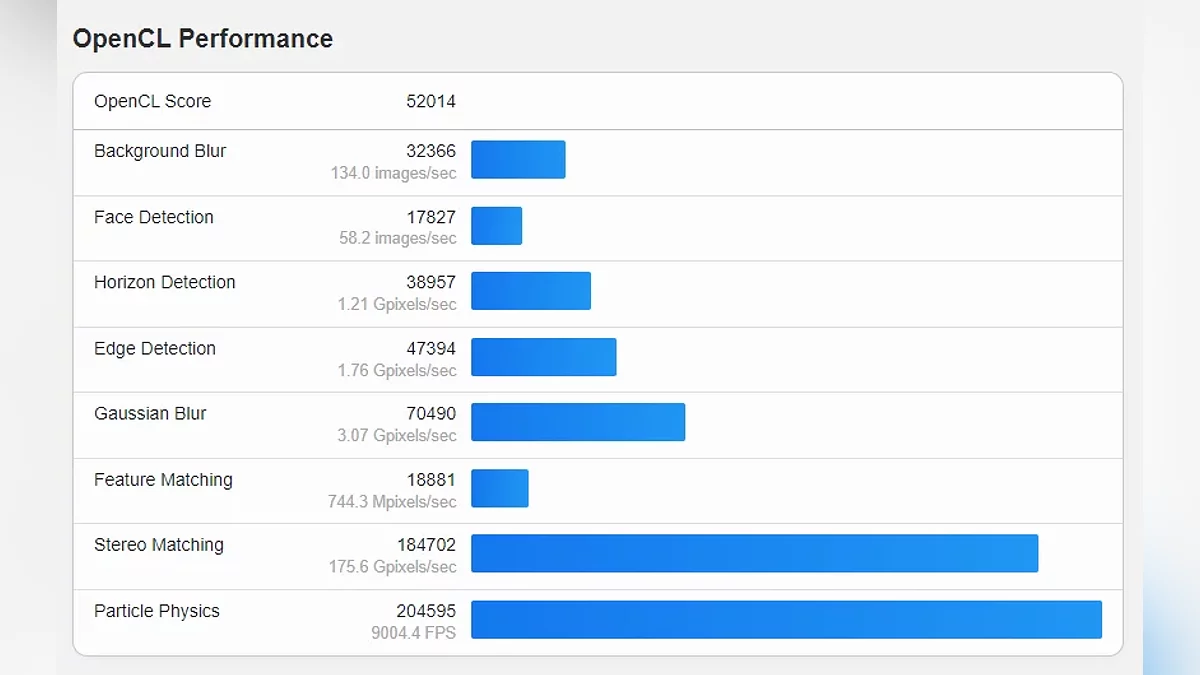Image resolution: width=1200 pixels, height=675 pixels.
Task: Select the Face Detection label
Action: point(154,217)
